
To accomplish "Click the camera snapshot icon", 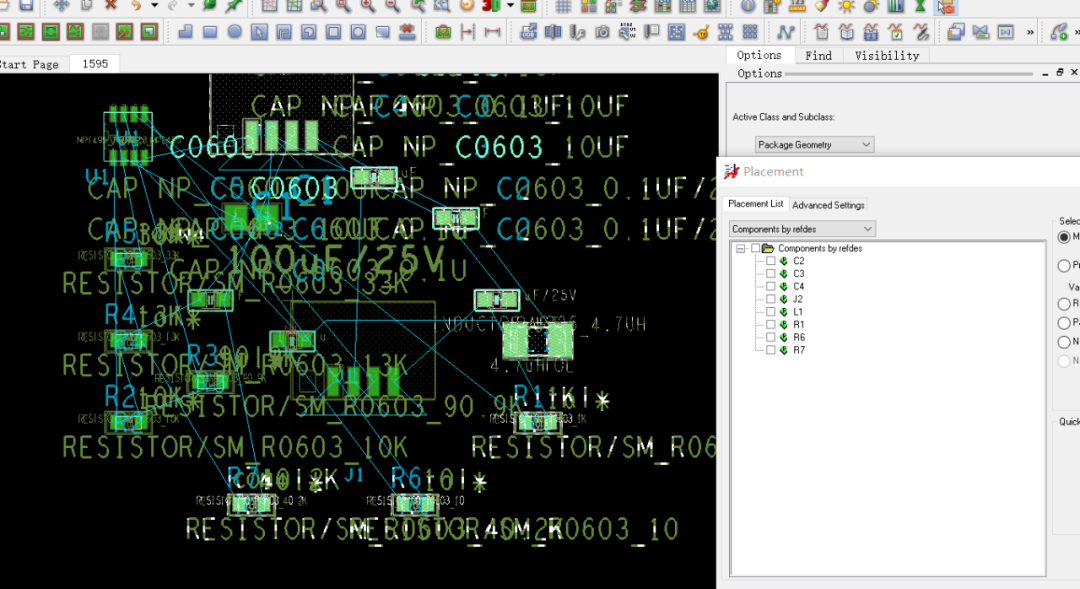I will [602, 32].
